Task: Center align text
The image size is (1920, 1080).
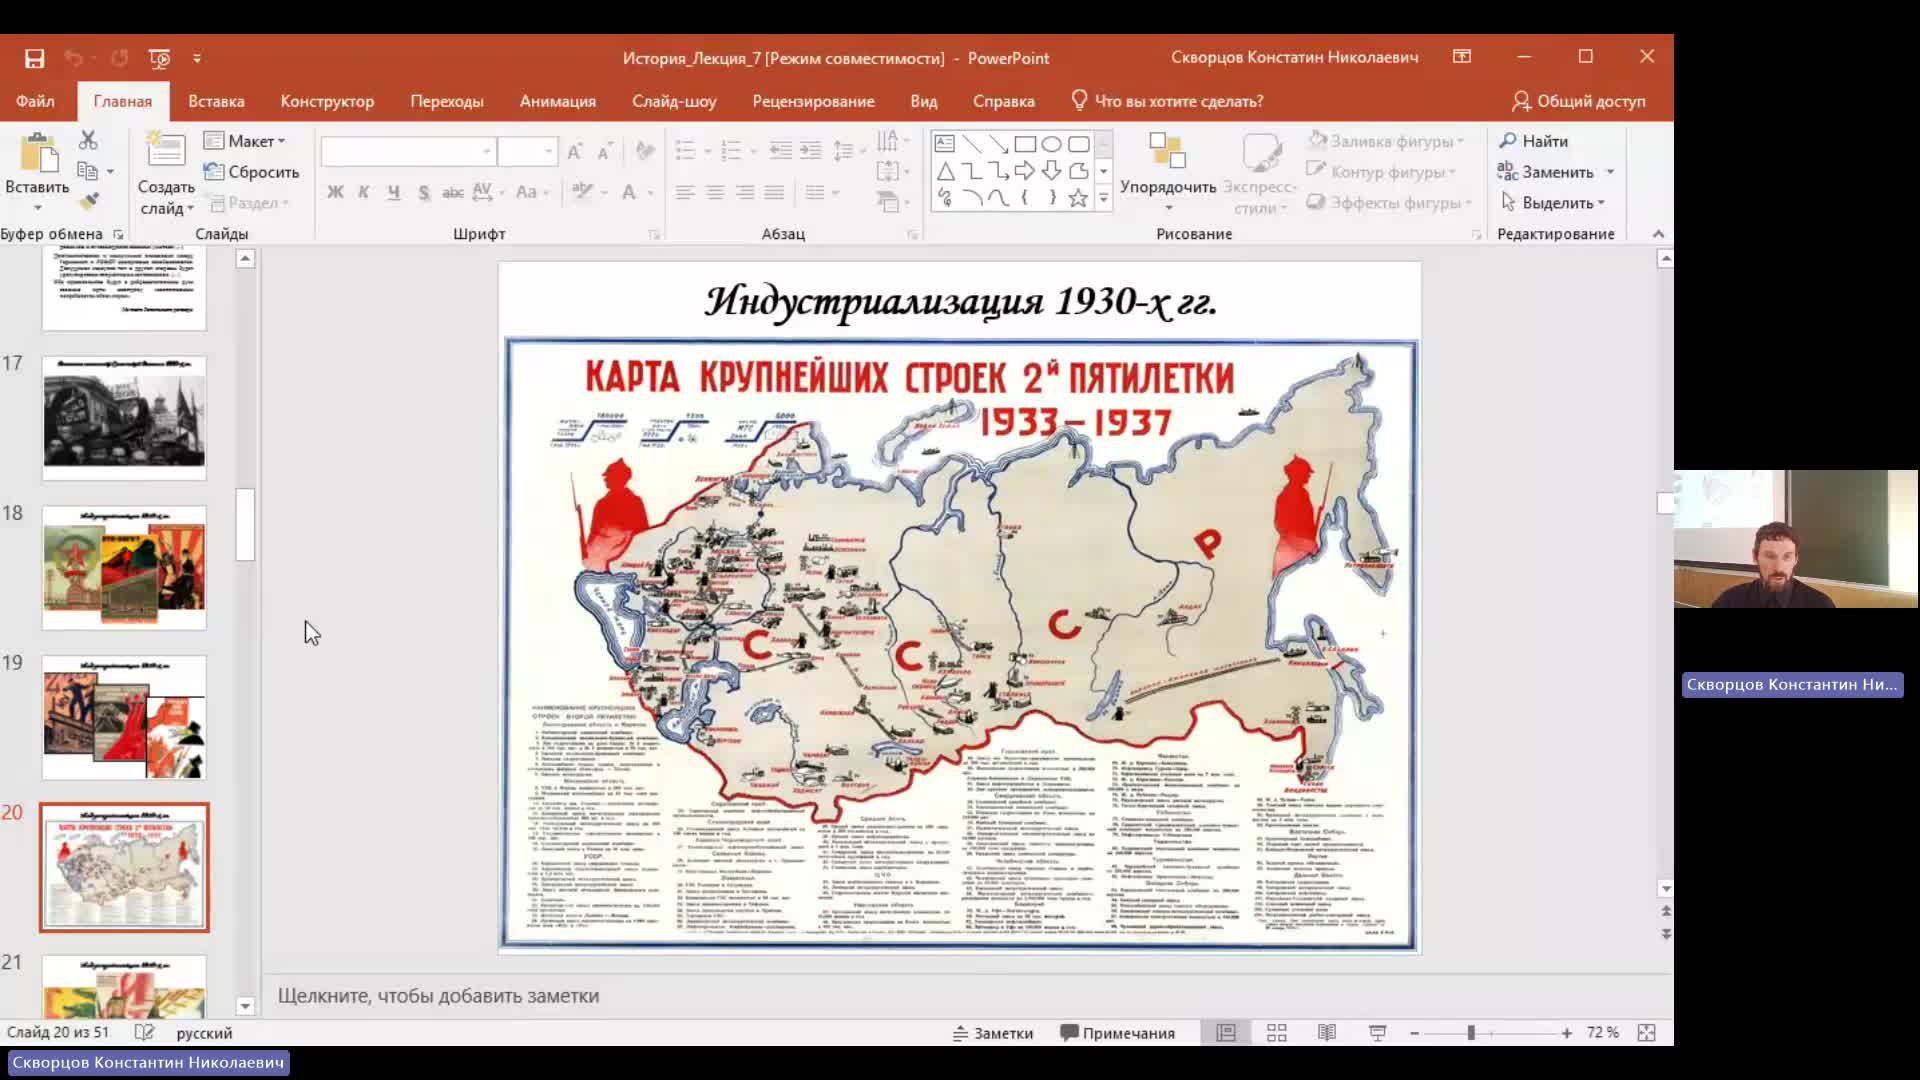Action: 715,192
